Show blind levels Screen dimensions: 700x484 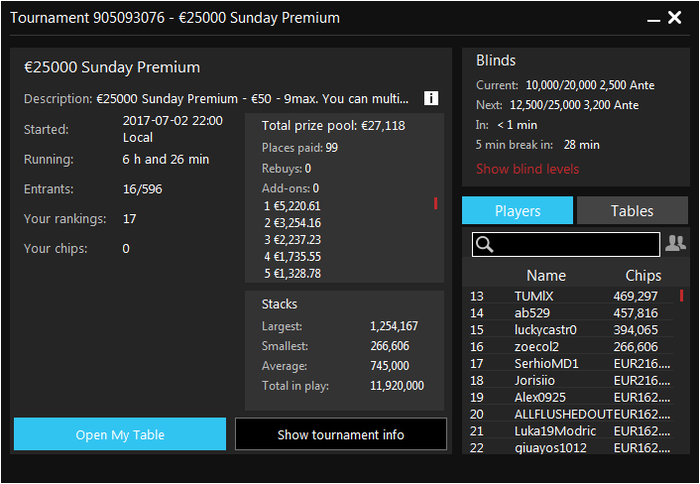click(527, 169)
